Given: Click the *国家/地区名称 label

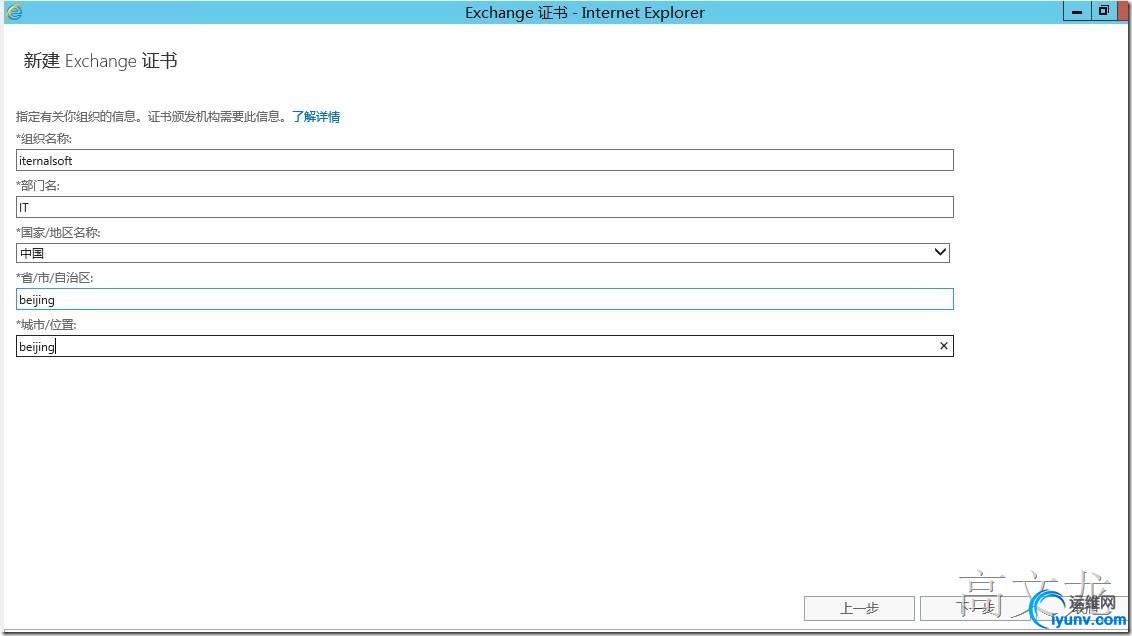Looking at the screenshot, I should coord(58,232).
